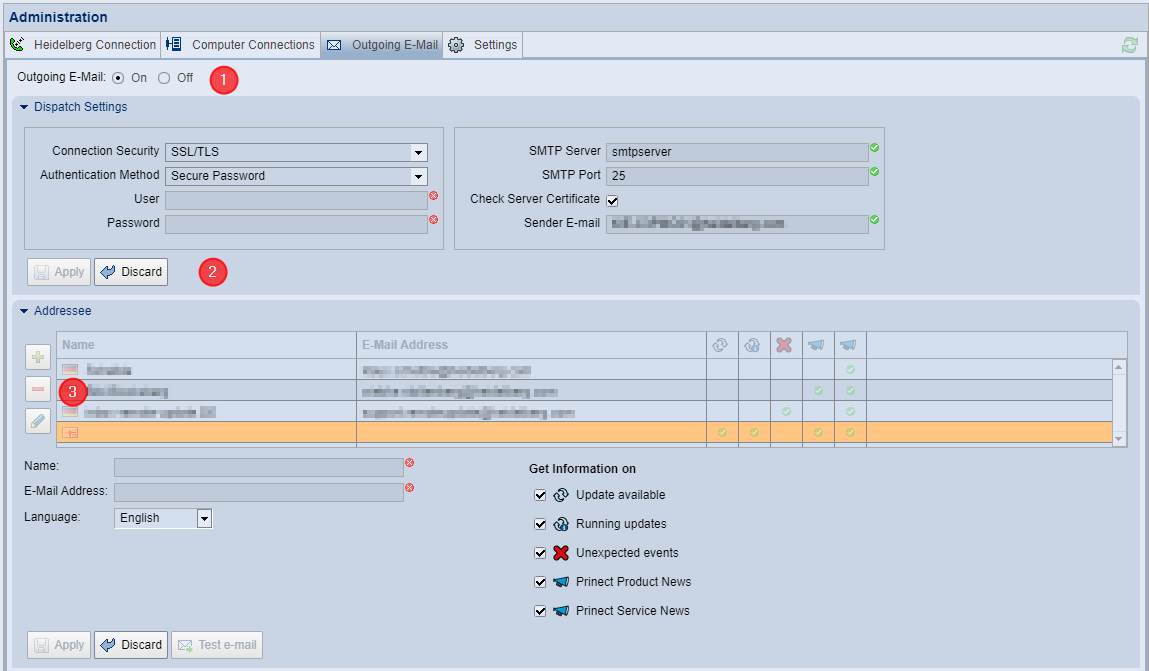The width and height of the screenshot is (1149, 671).
Task: Click the minus icon to remove addressee
Action: coord(38,389)
